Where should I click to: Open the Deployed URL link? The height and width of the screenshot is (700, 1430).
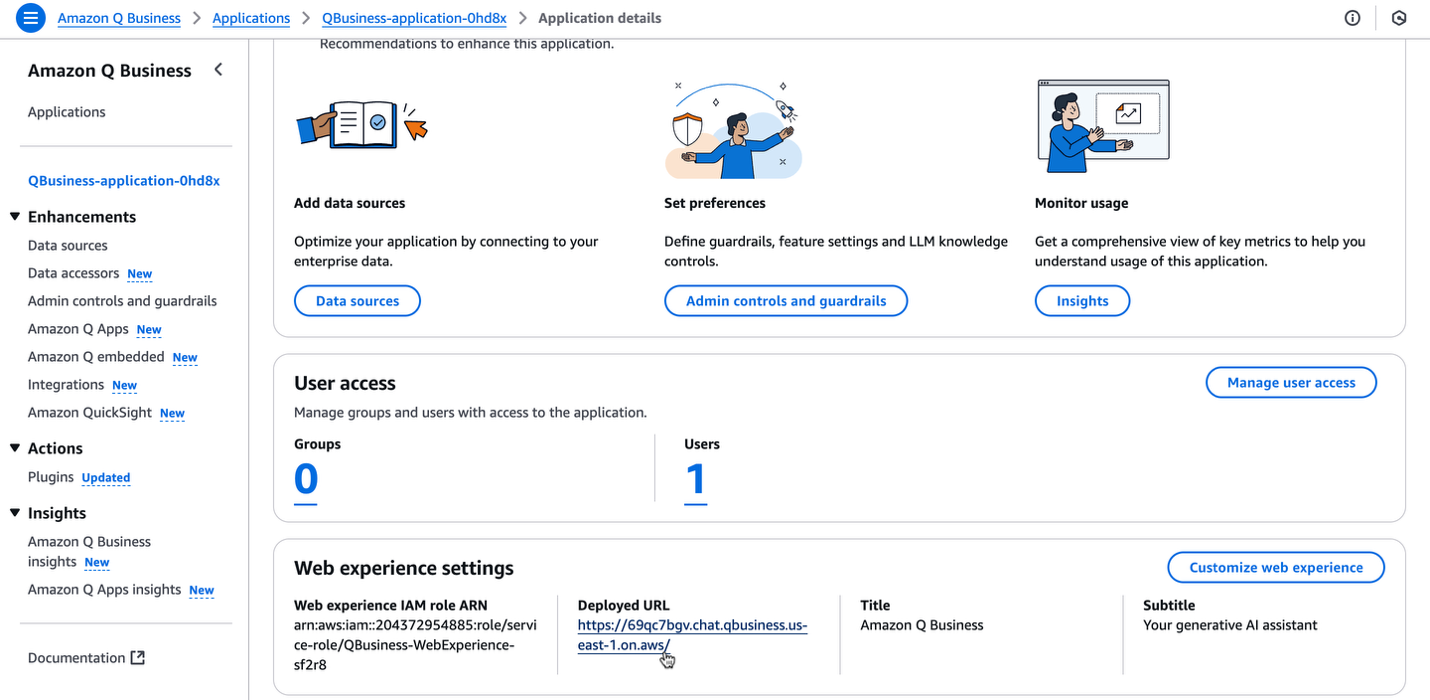click(x=691, y=635)
